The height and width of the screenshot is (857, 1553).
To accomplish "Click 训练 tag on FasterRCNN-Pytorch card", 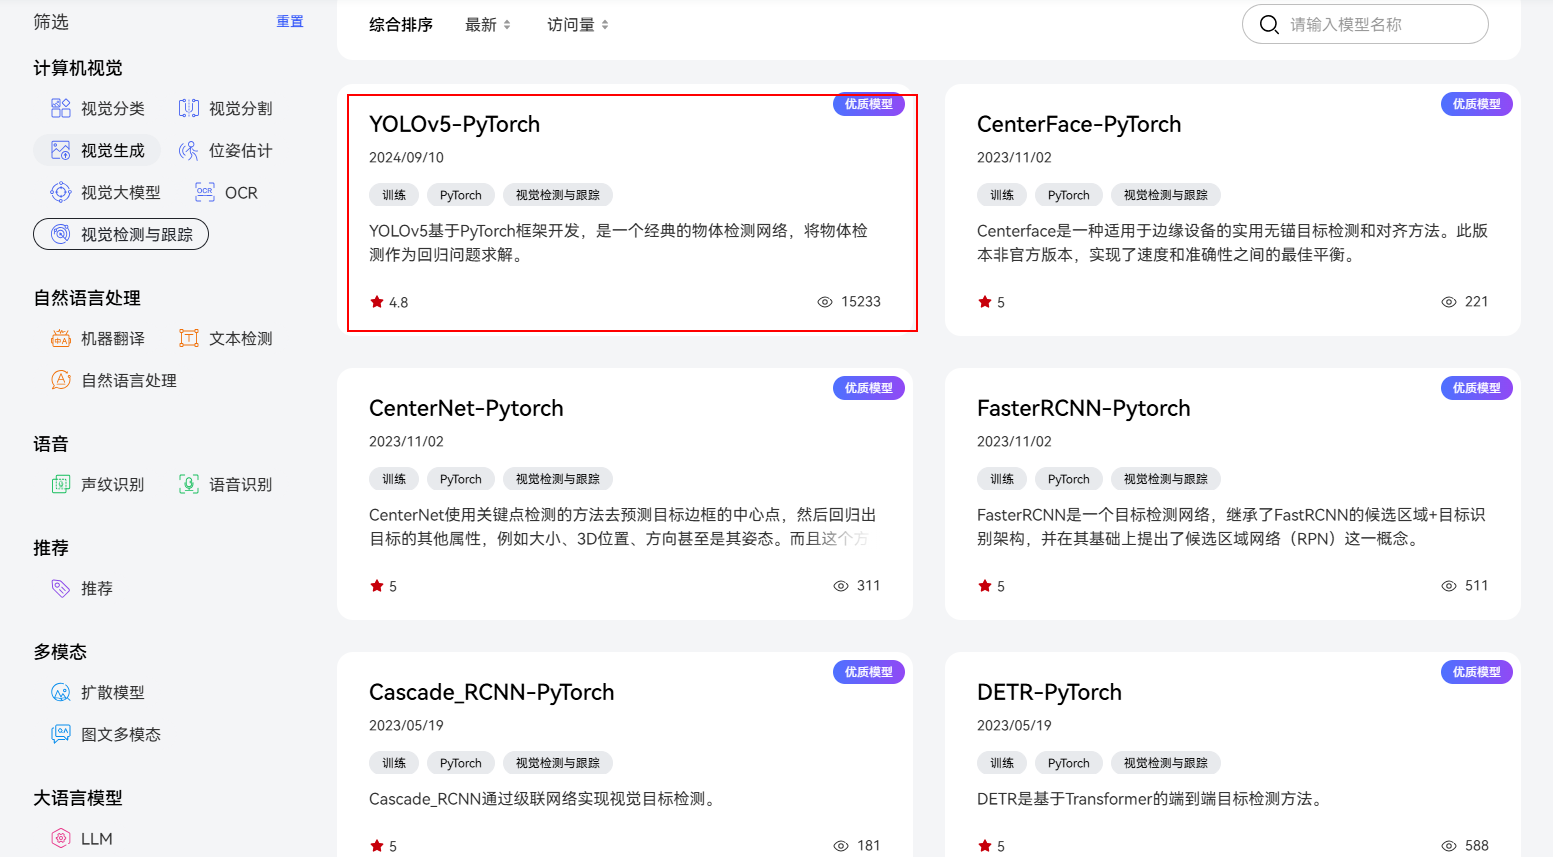I will tap(1002, 479).
